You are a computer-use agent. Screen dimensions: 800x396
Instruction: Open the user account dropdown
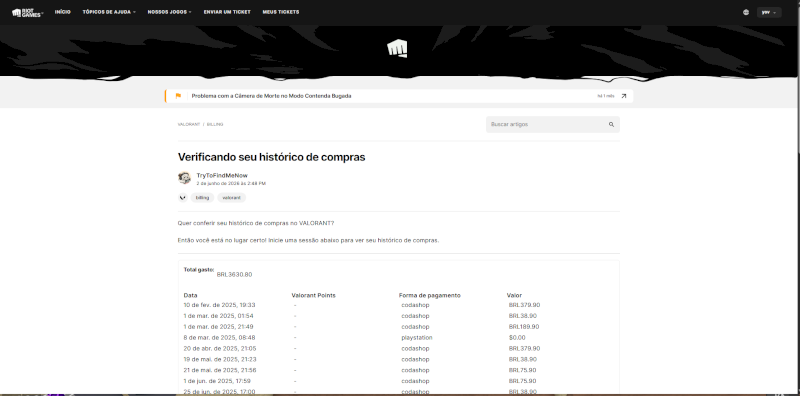[769, 12]
